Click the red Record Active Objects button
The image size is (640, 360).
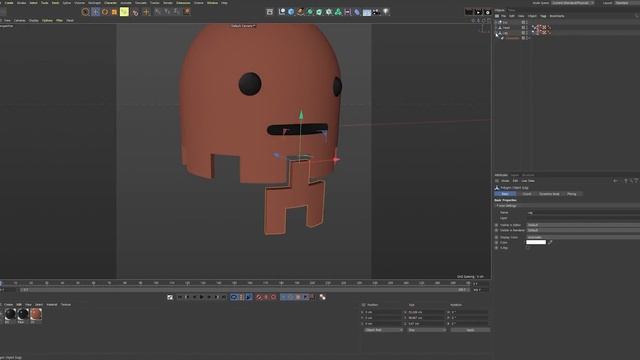tap(259, 297)
